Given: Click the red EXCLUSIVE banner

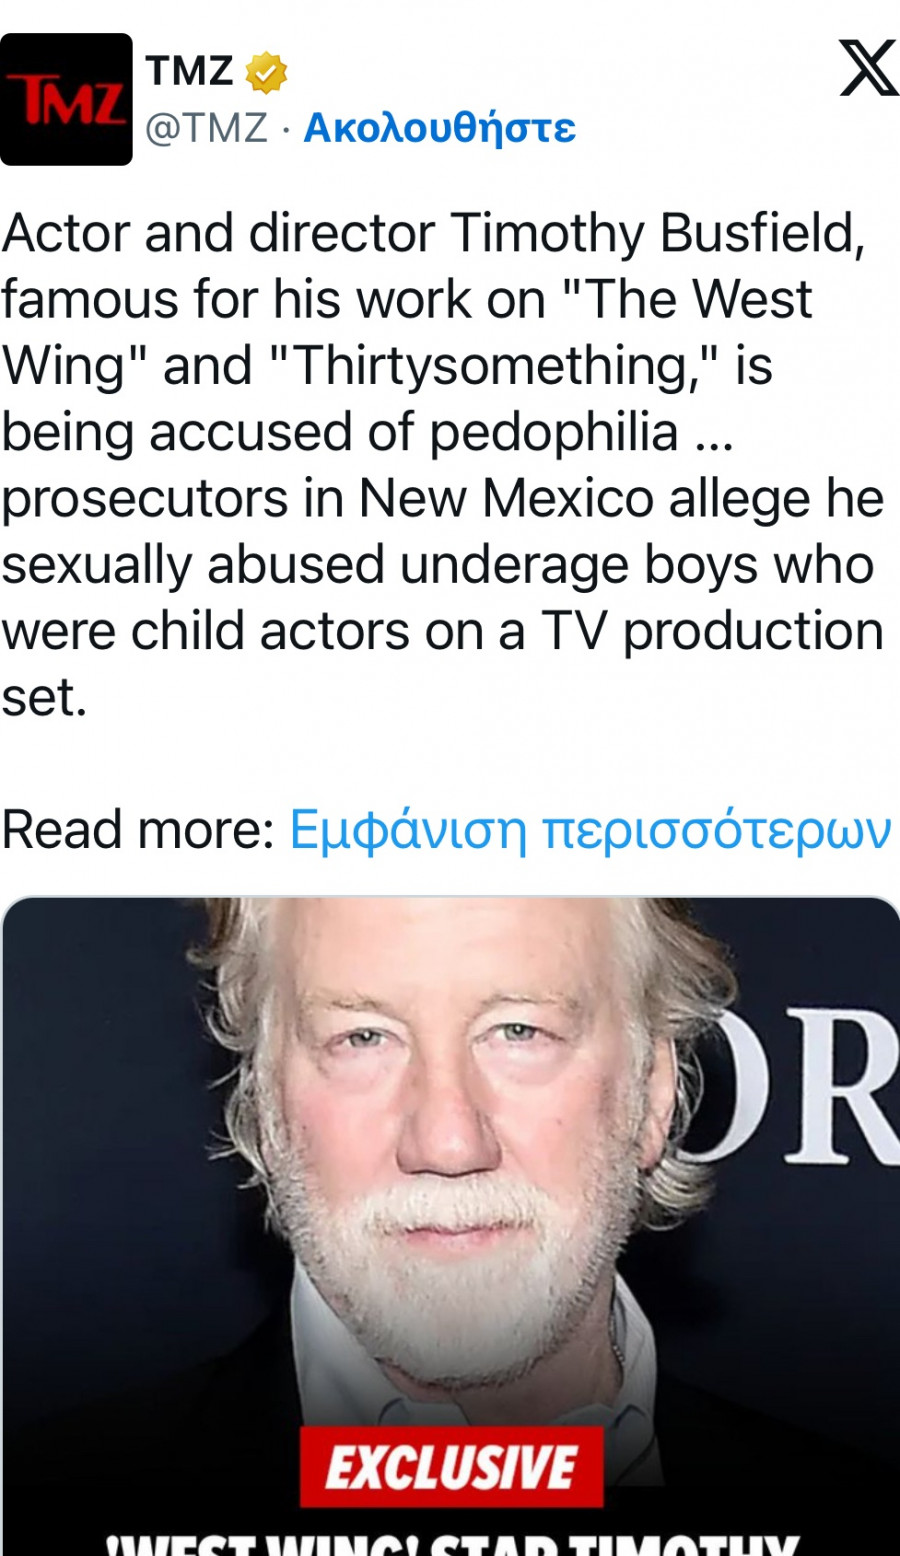Looking at the screenshot, I should [452, 1467].
